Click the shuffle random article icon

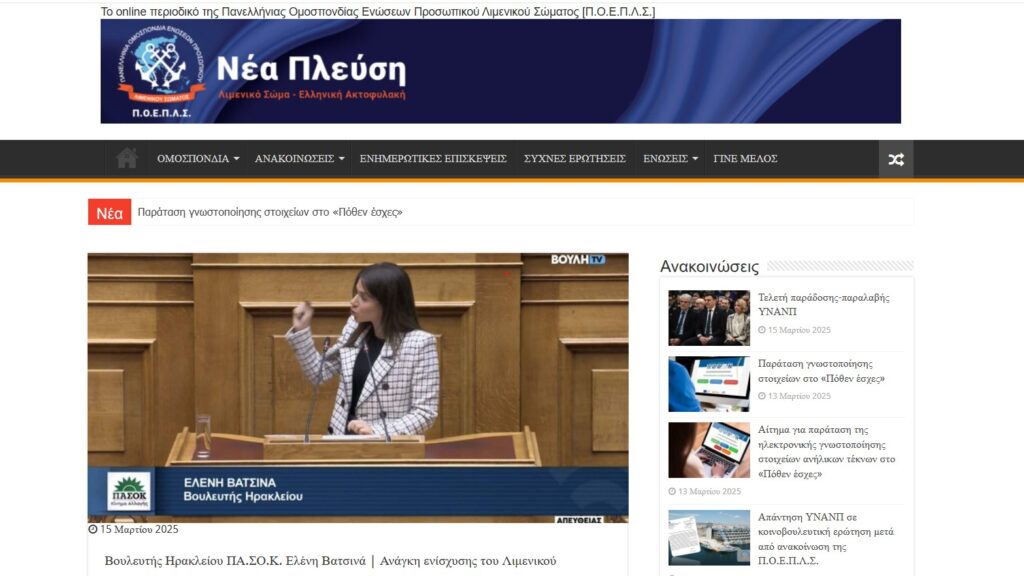(x=895, y=159)
